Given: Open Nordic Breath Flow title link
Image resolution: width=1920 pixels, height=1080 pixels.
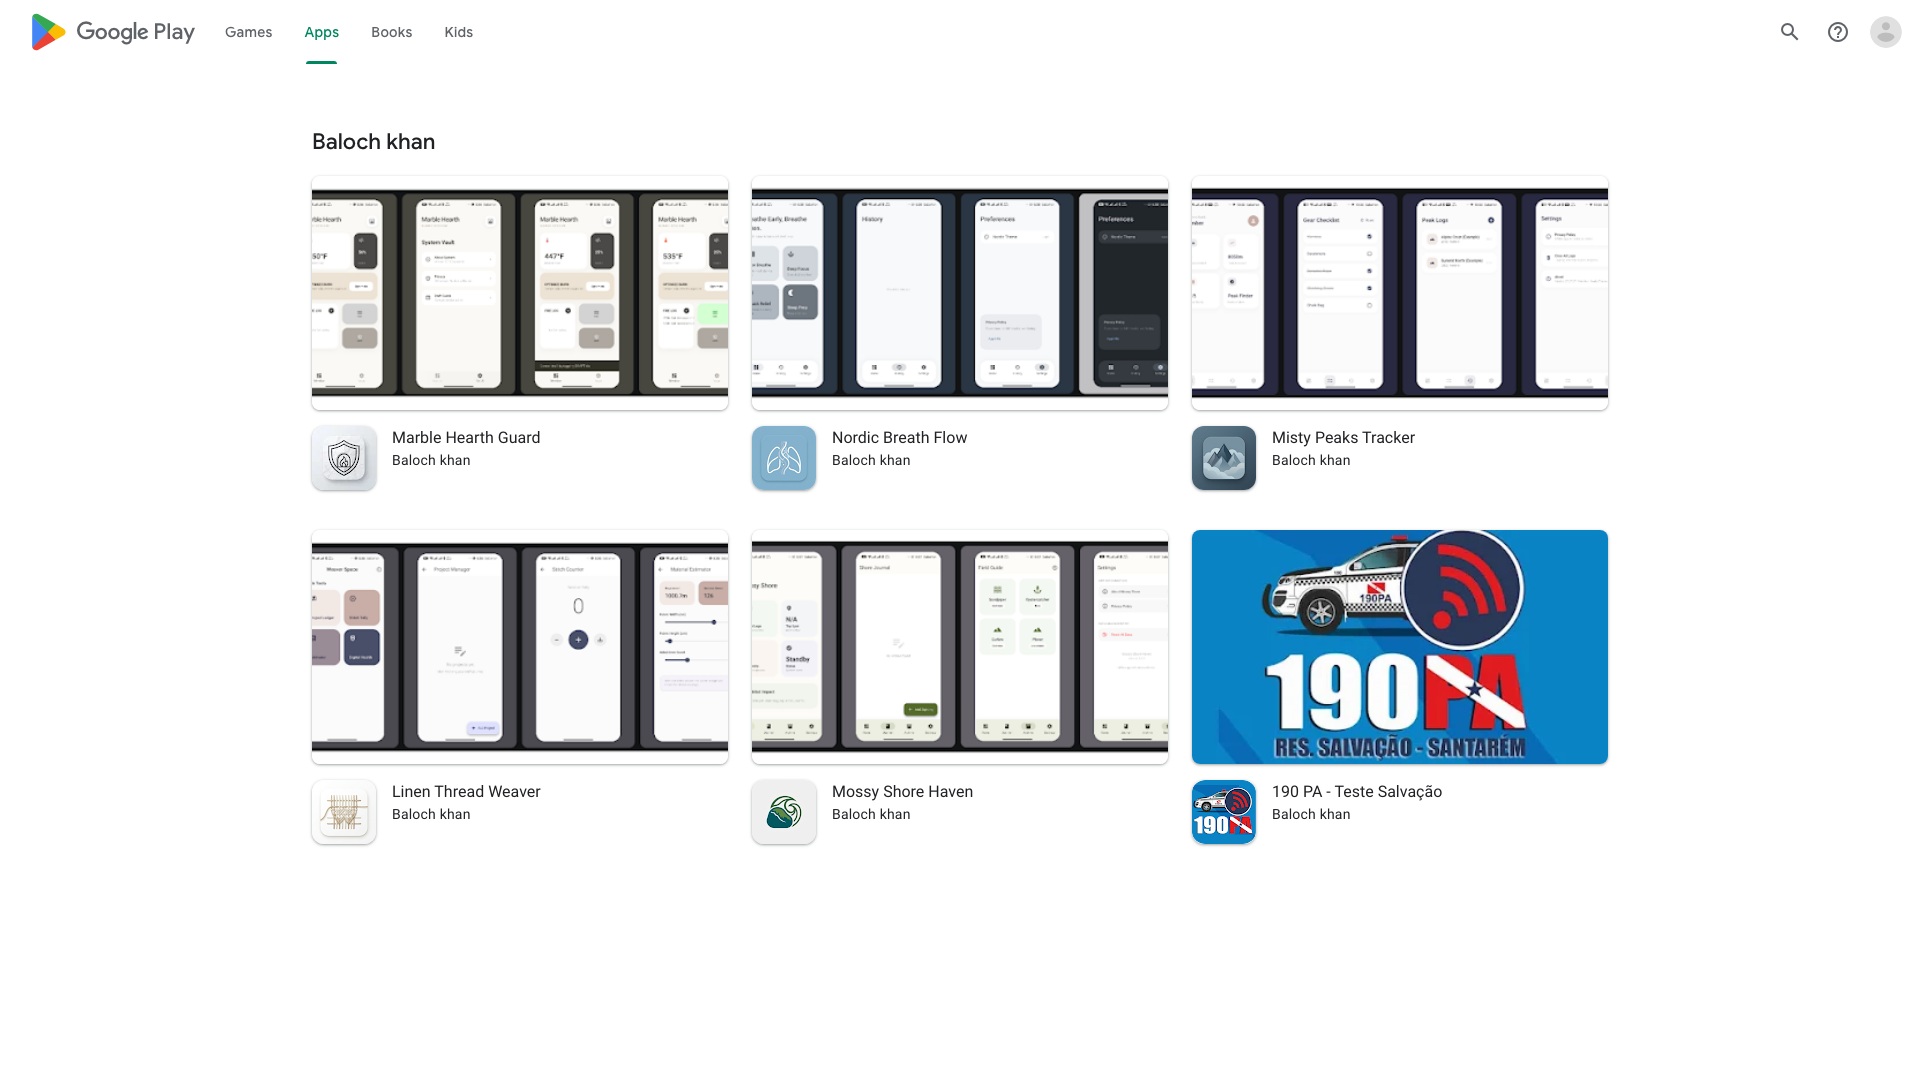Looking at the screenshot, I should pos(900,437).
